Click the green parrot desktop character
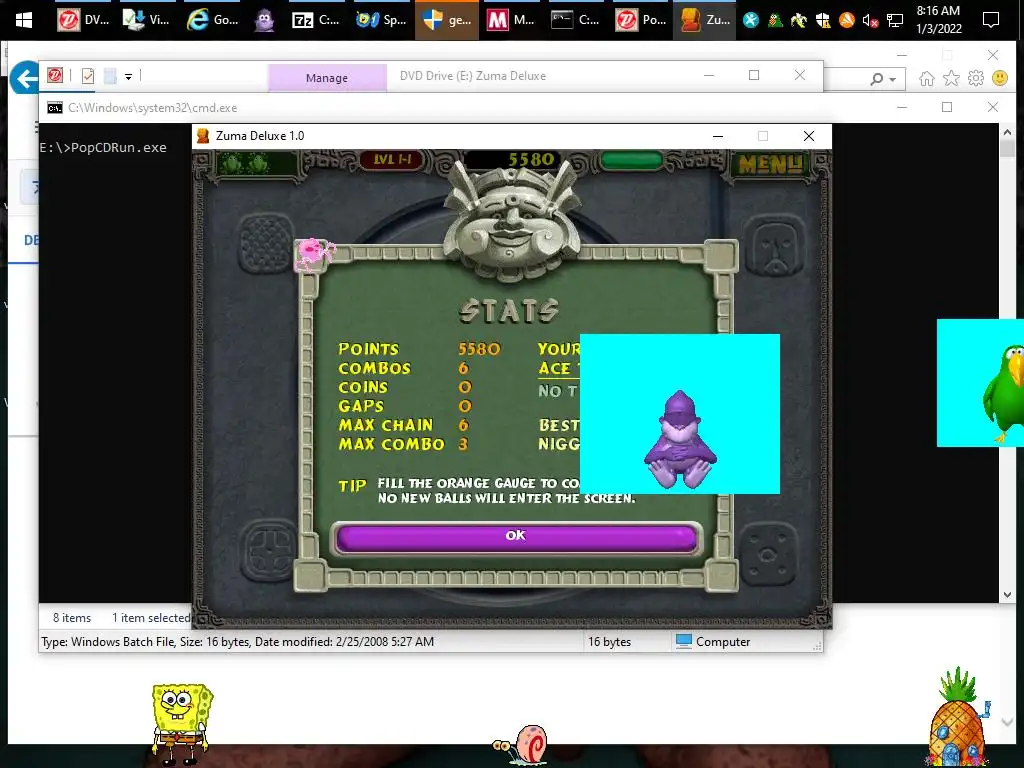Image resolution: width=1024 pixels, height=768 pixels. (x=1004, y=392)
